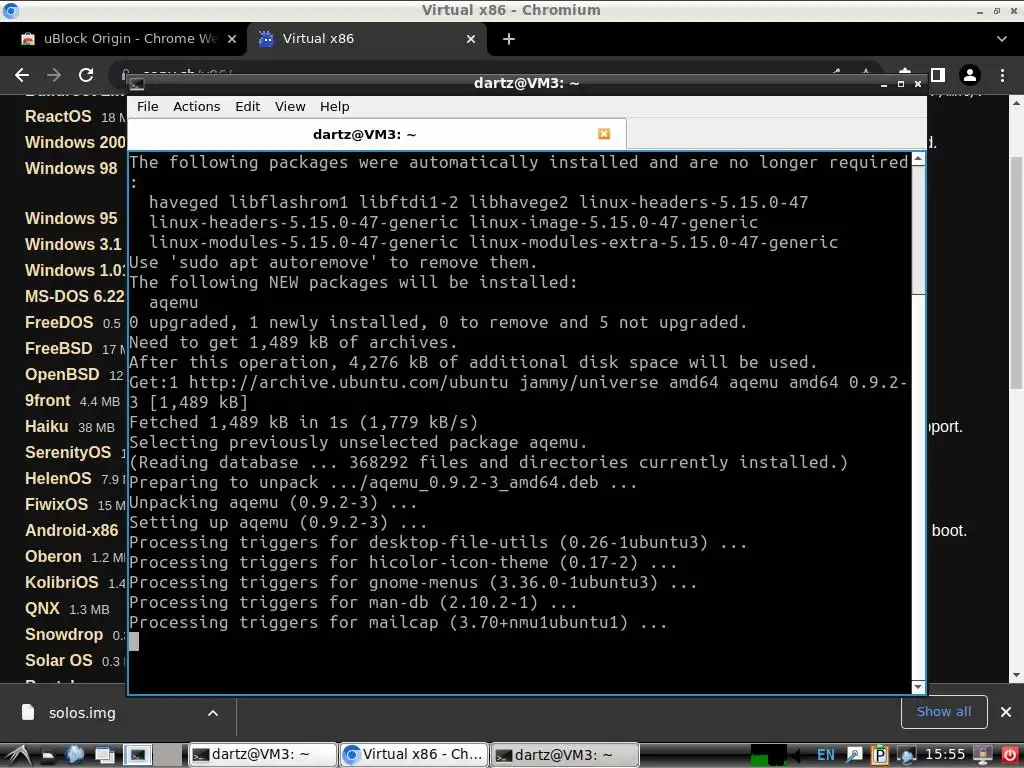Image resolution: width=1024 pixels, height=768 pixels.
Task: Open file manager from taskbar launcher
Action: 48,756
